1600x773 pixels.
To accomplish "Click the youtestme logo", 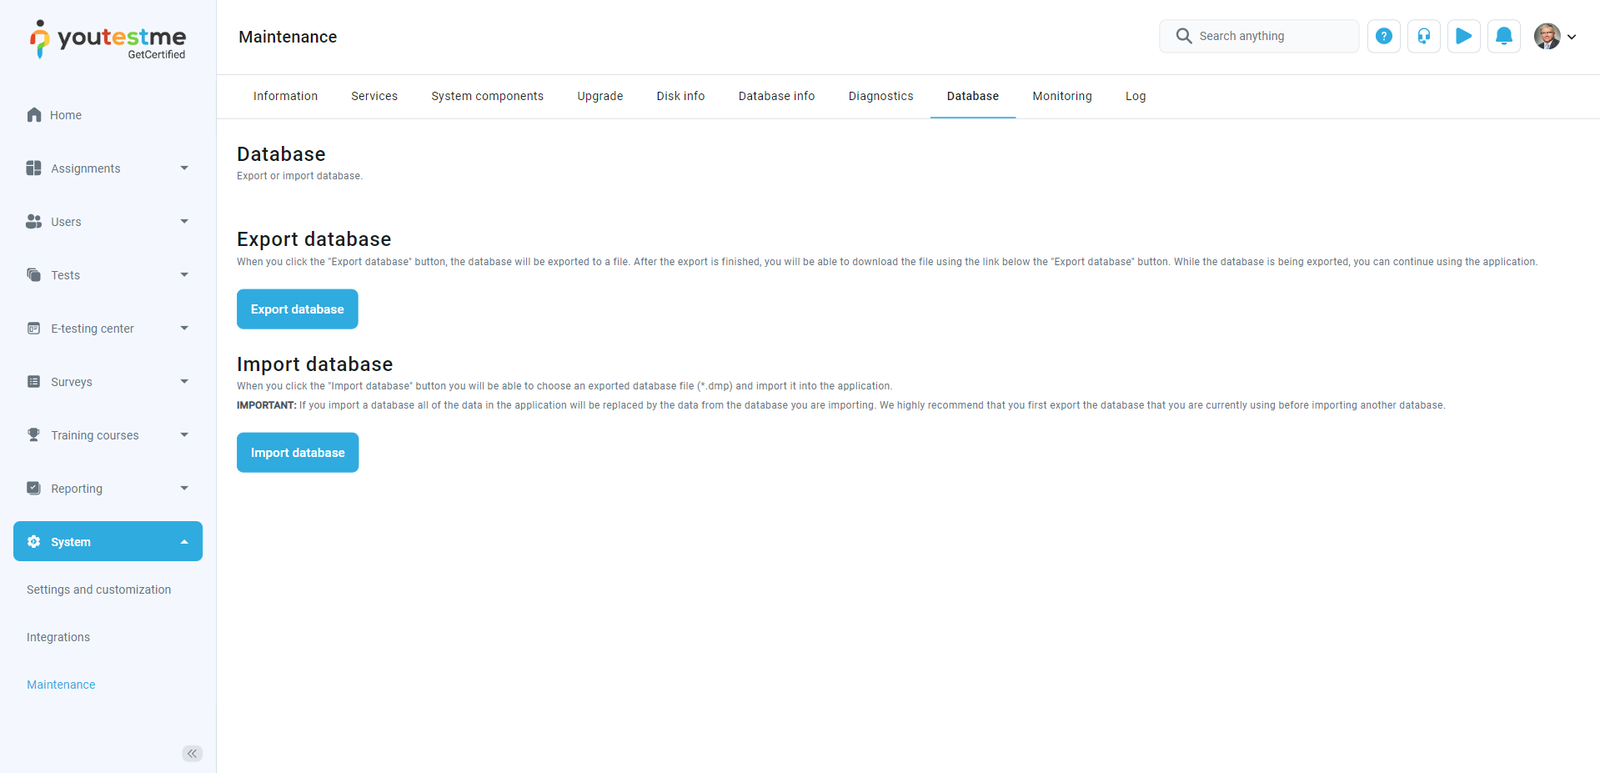I will (x=108, y=40).
